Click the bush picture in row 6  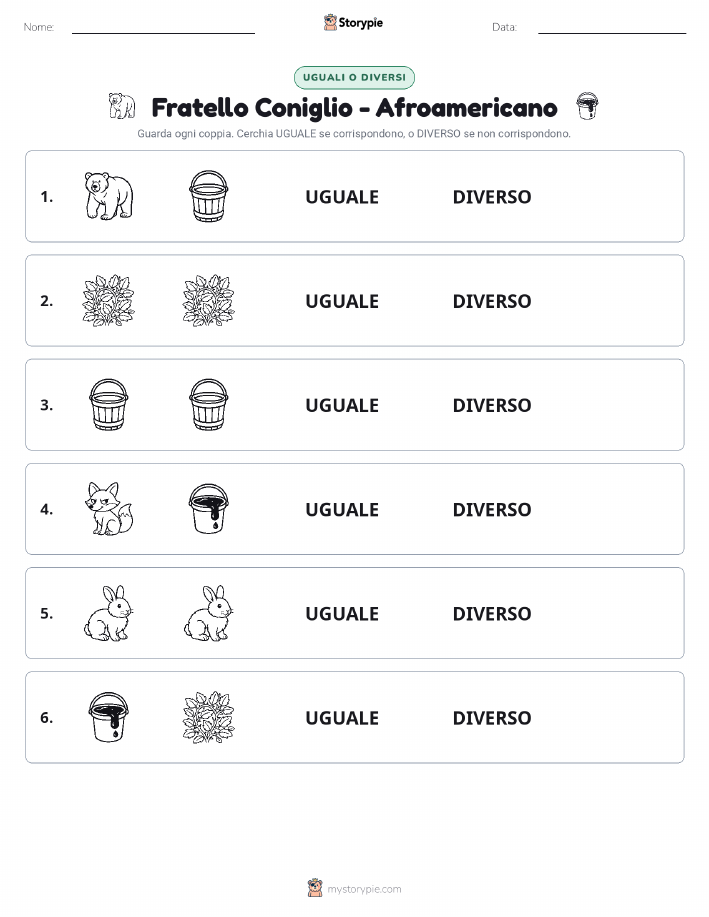(209, 717)
